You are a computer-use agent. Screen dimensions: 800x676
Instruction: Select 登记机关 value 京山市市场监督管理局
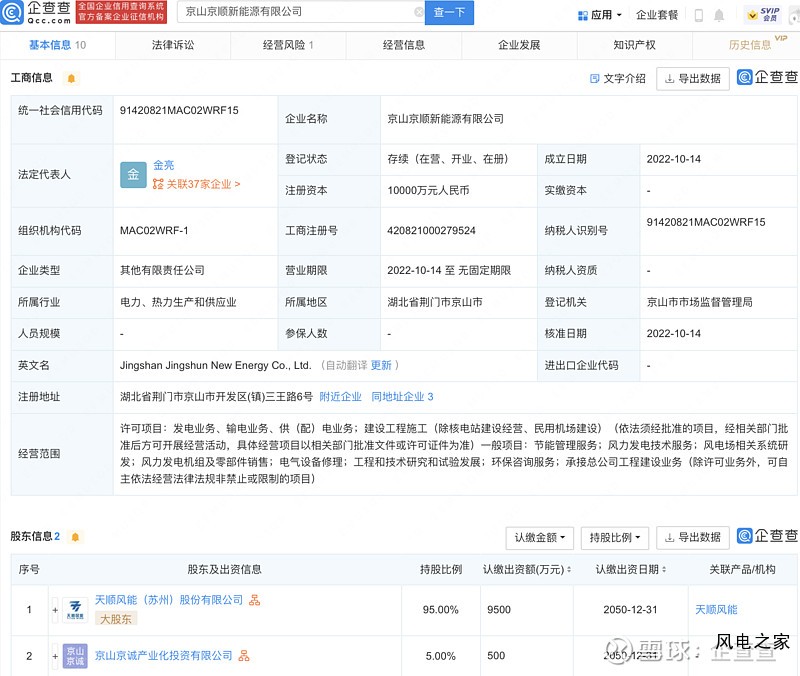tap(699, 302)
